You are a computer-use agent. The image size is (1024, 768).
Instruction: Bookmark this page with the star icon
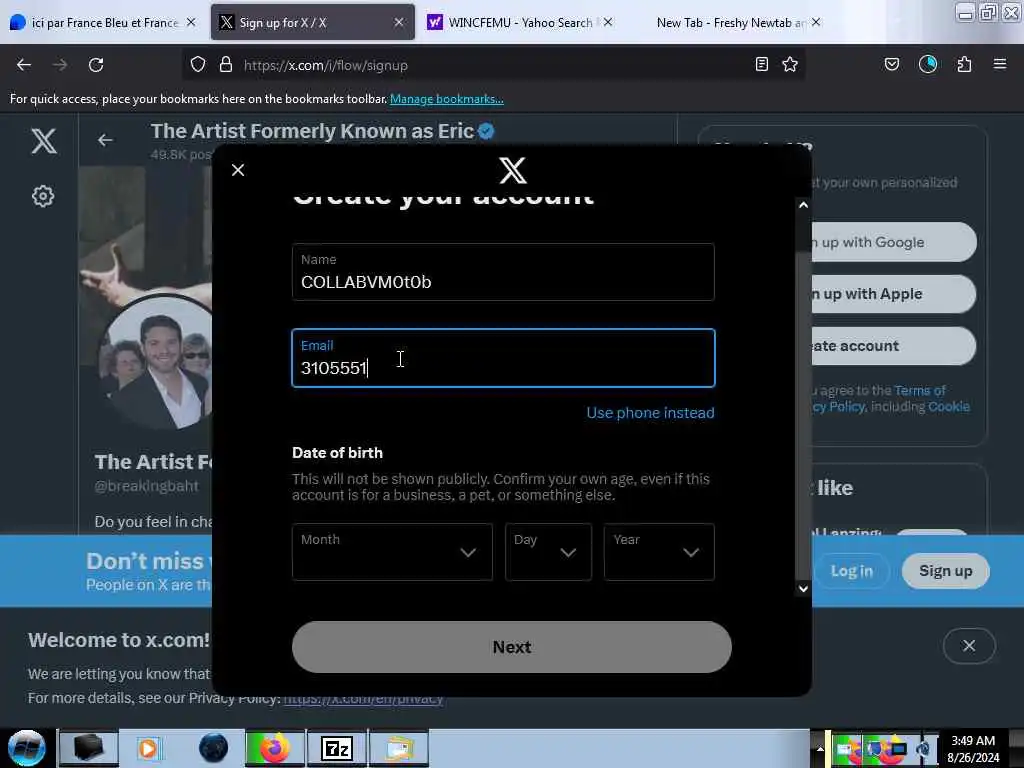pos(790,64)
